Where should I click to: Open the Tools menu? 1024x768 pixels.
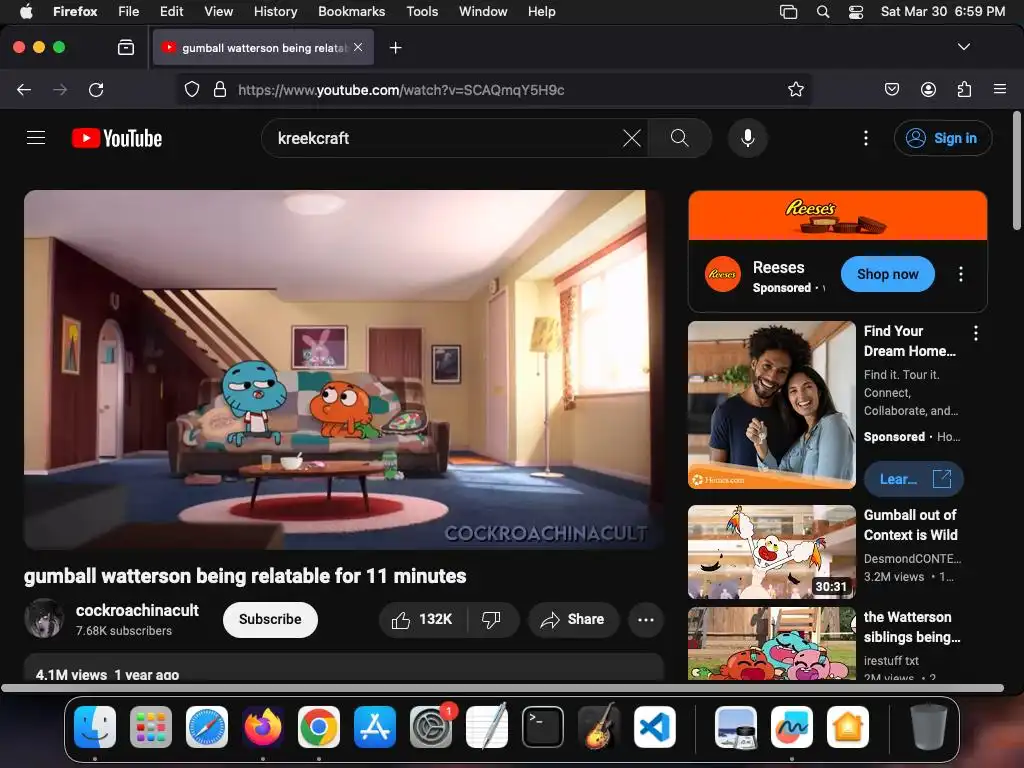tap(422, 11)
